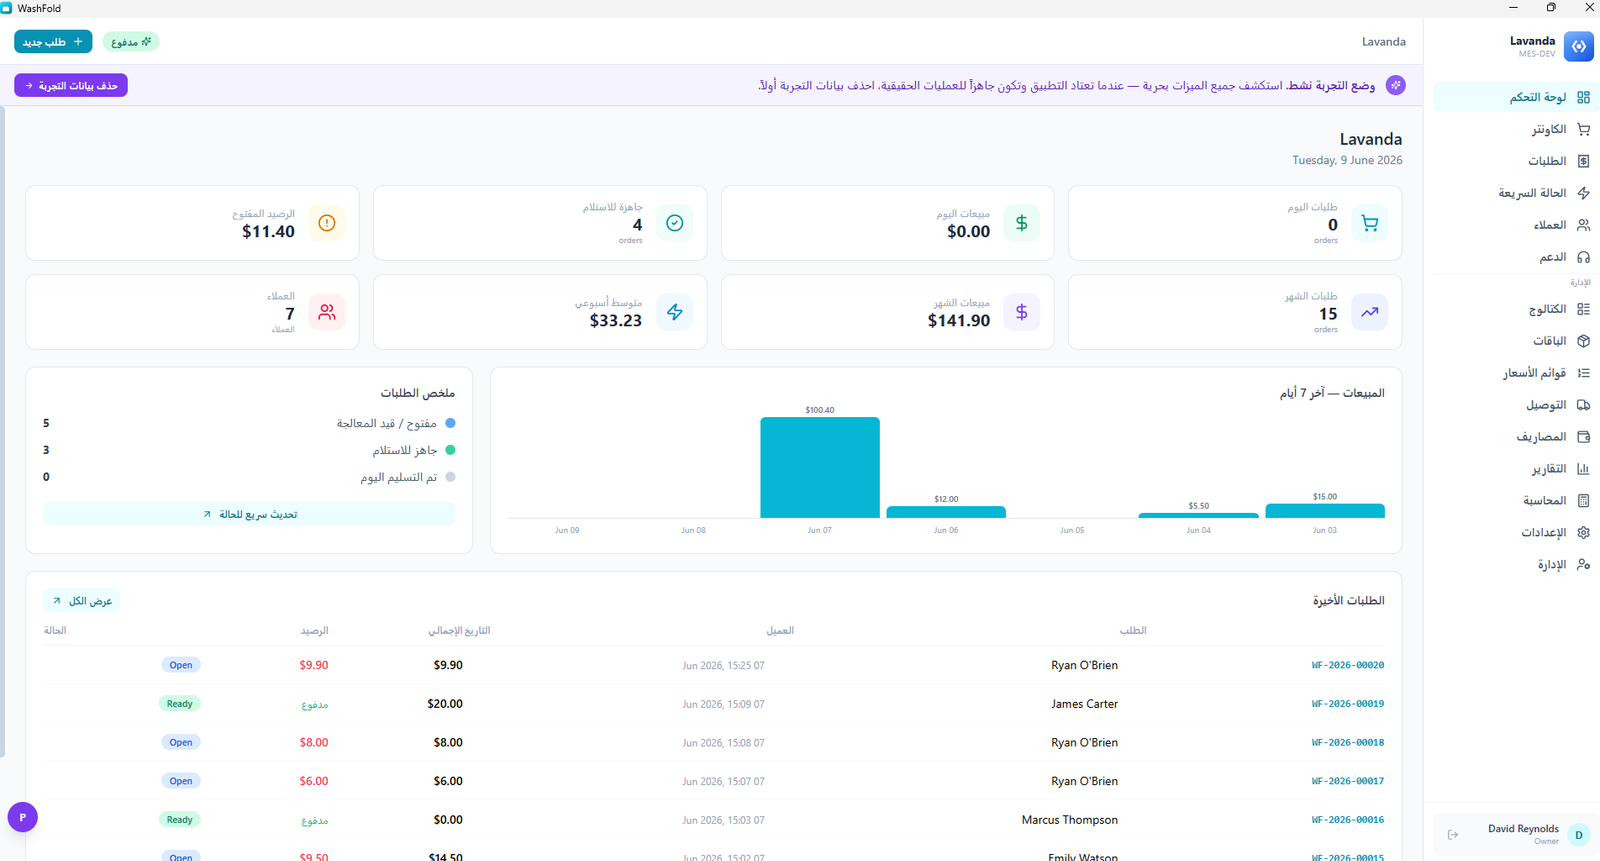Screen dimensions: 1600x861
Task: Go to the Accounting menu item
Action: coord(1545,501)
